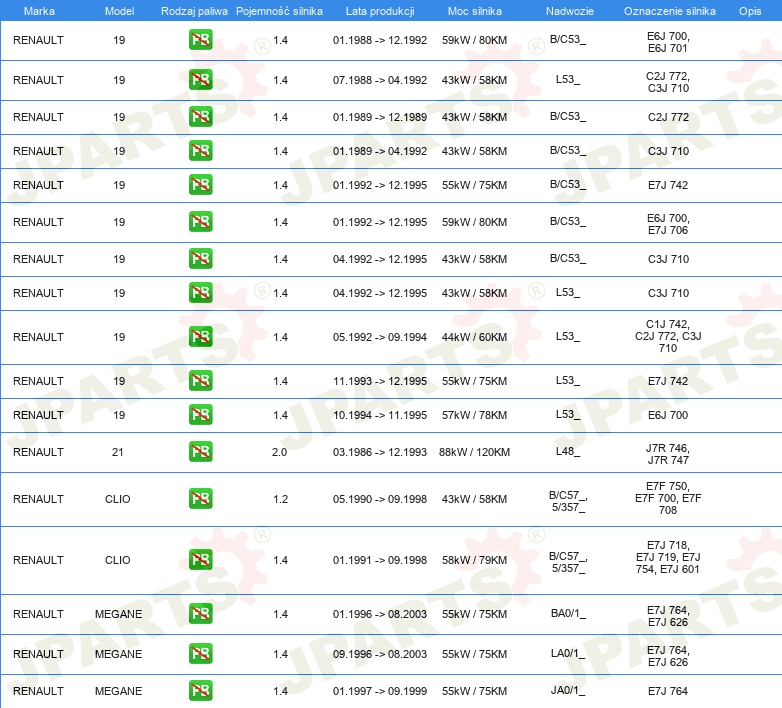Select the PB icon in the 04.1992 B/C53_ row
Screen dimensions: 782x708
(x=200, y=259)
